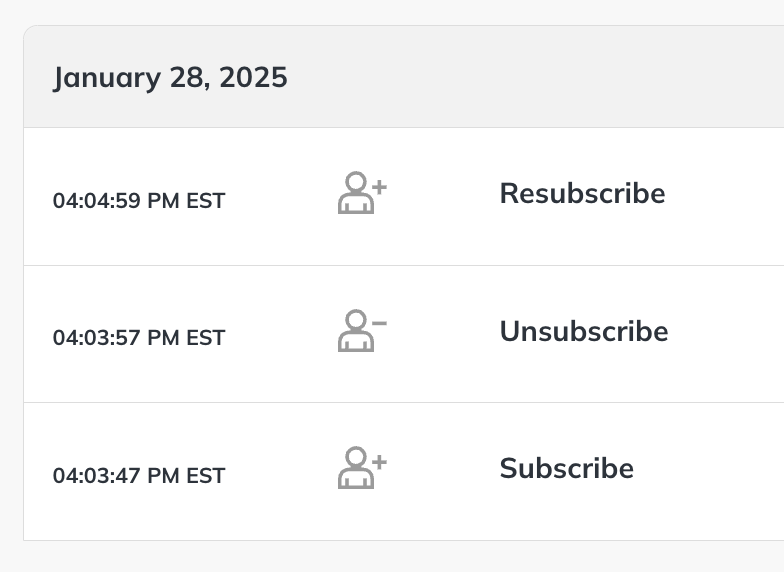
Task: Click the plus sign on the Resubscribe icon
Action: pyautogui.click(x=380, y=187)
